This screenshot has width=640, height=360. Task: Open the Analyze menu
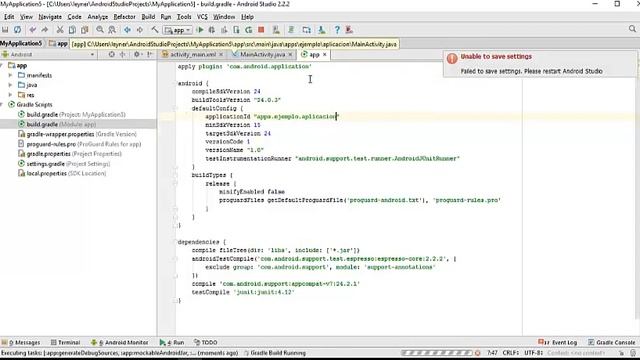(98, 17)
